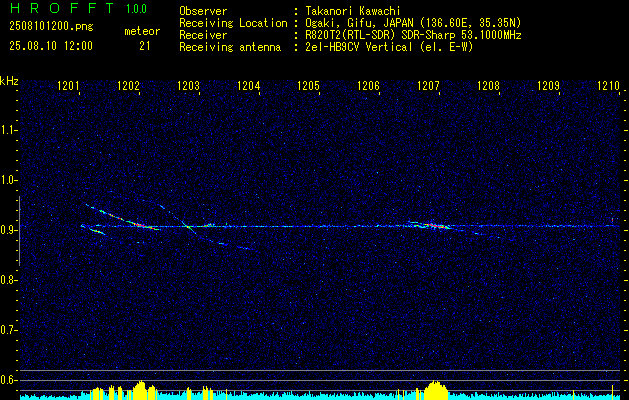Click the yellow power peak below 1202
Image resolution: width=629 pixels, height=400 pixels.
[140, 390]
